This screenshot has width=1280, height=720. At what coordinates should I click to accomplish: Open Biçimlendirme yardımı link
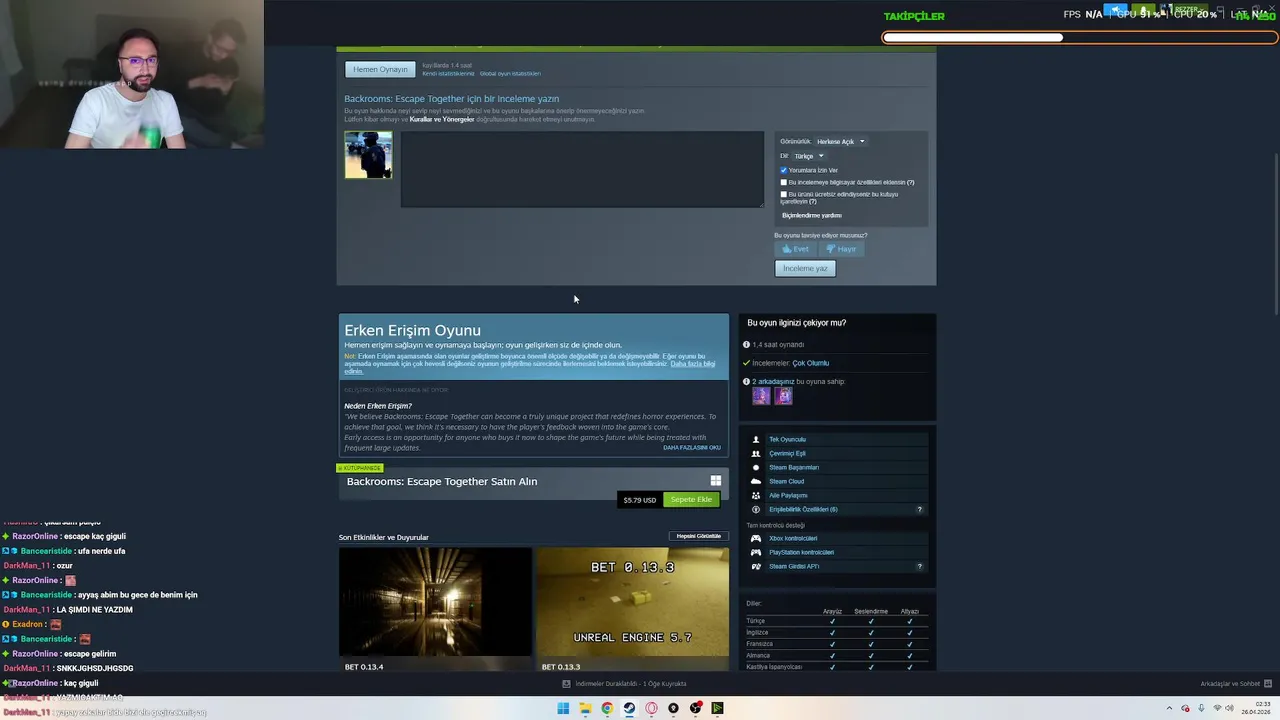(812, 215)
